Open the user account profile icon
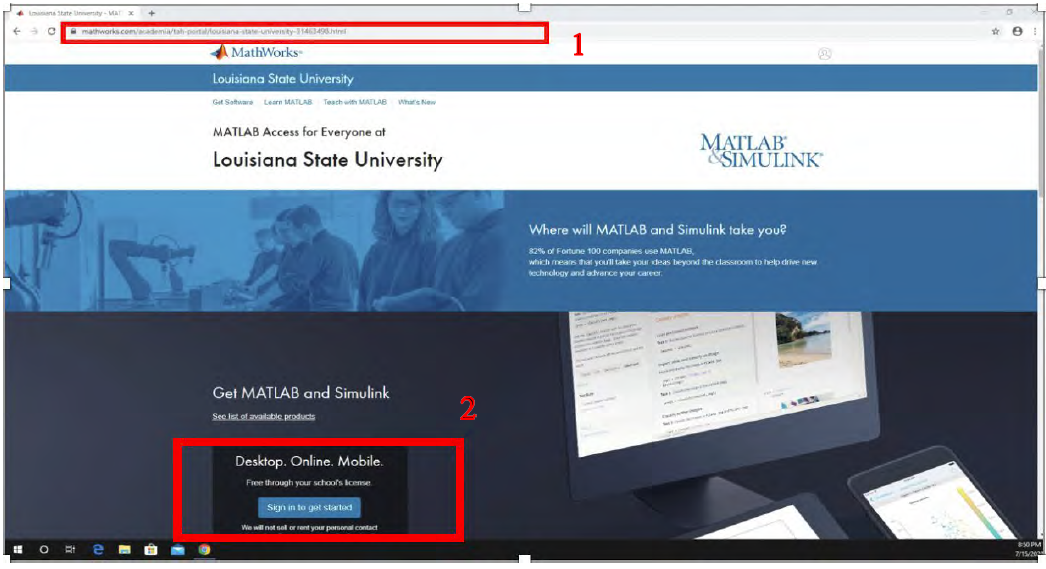Image resolution: width=1046 pixels, height=569 pixels. coord(824,54)
